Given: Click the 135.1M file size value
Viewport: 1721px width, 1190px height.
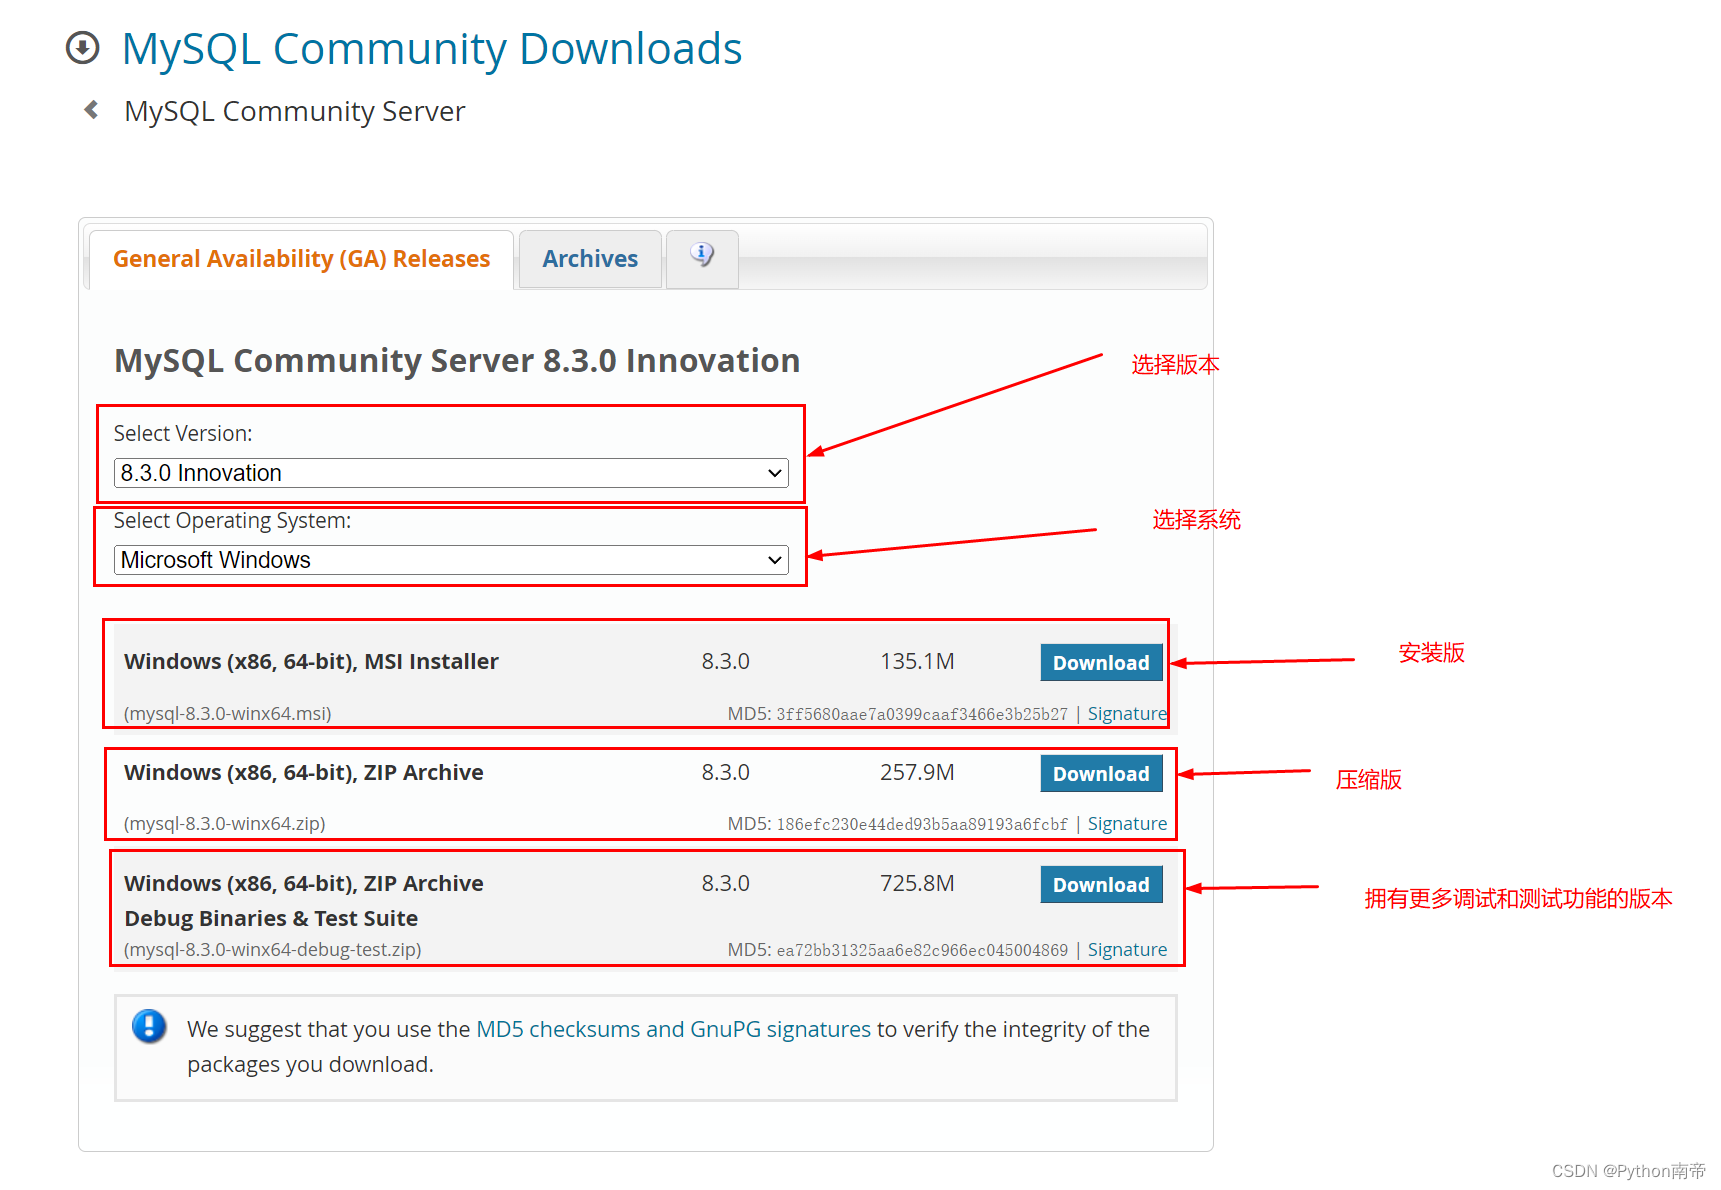Looking at the screenshot, I should pyautogui.click(x=917, y=662).
